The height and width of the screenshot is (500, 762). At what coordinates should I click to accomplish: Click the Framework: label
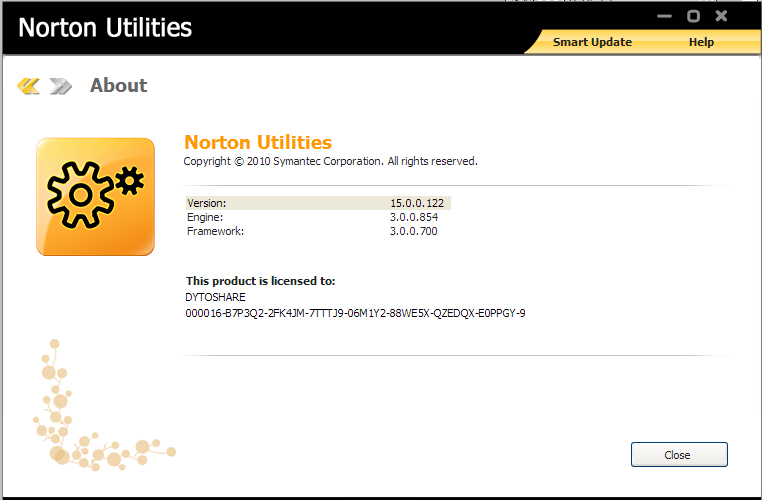[x=215, y=231]
